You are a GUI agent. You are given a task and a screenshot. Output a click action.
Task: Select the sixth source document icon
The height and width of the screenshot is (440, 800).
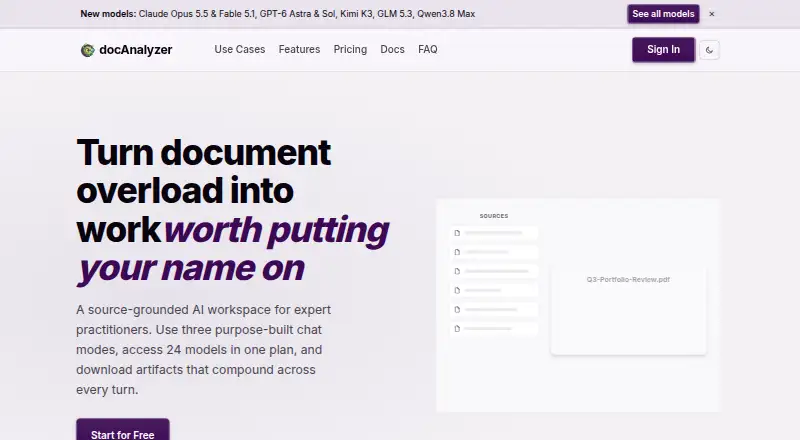click(x=457, y=329)
